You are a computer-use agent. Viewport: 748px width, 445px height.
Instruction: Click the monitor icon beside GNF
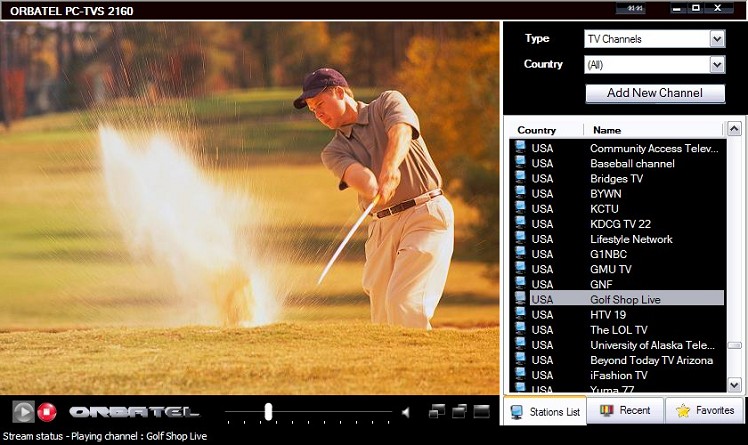520,283
